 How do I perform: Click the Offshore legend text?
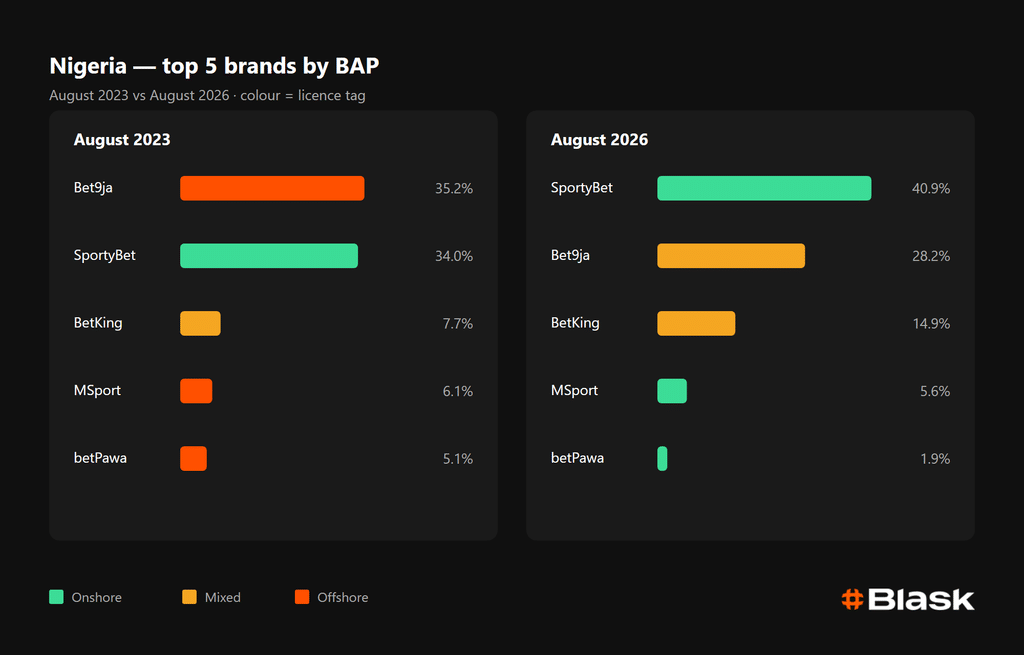click(343, 598)
